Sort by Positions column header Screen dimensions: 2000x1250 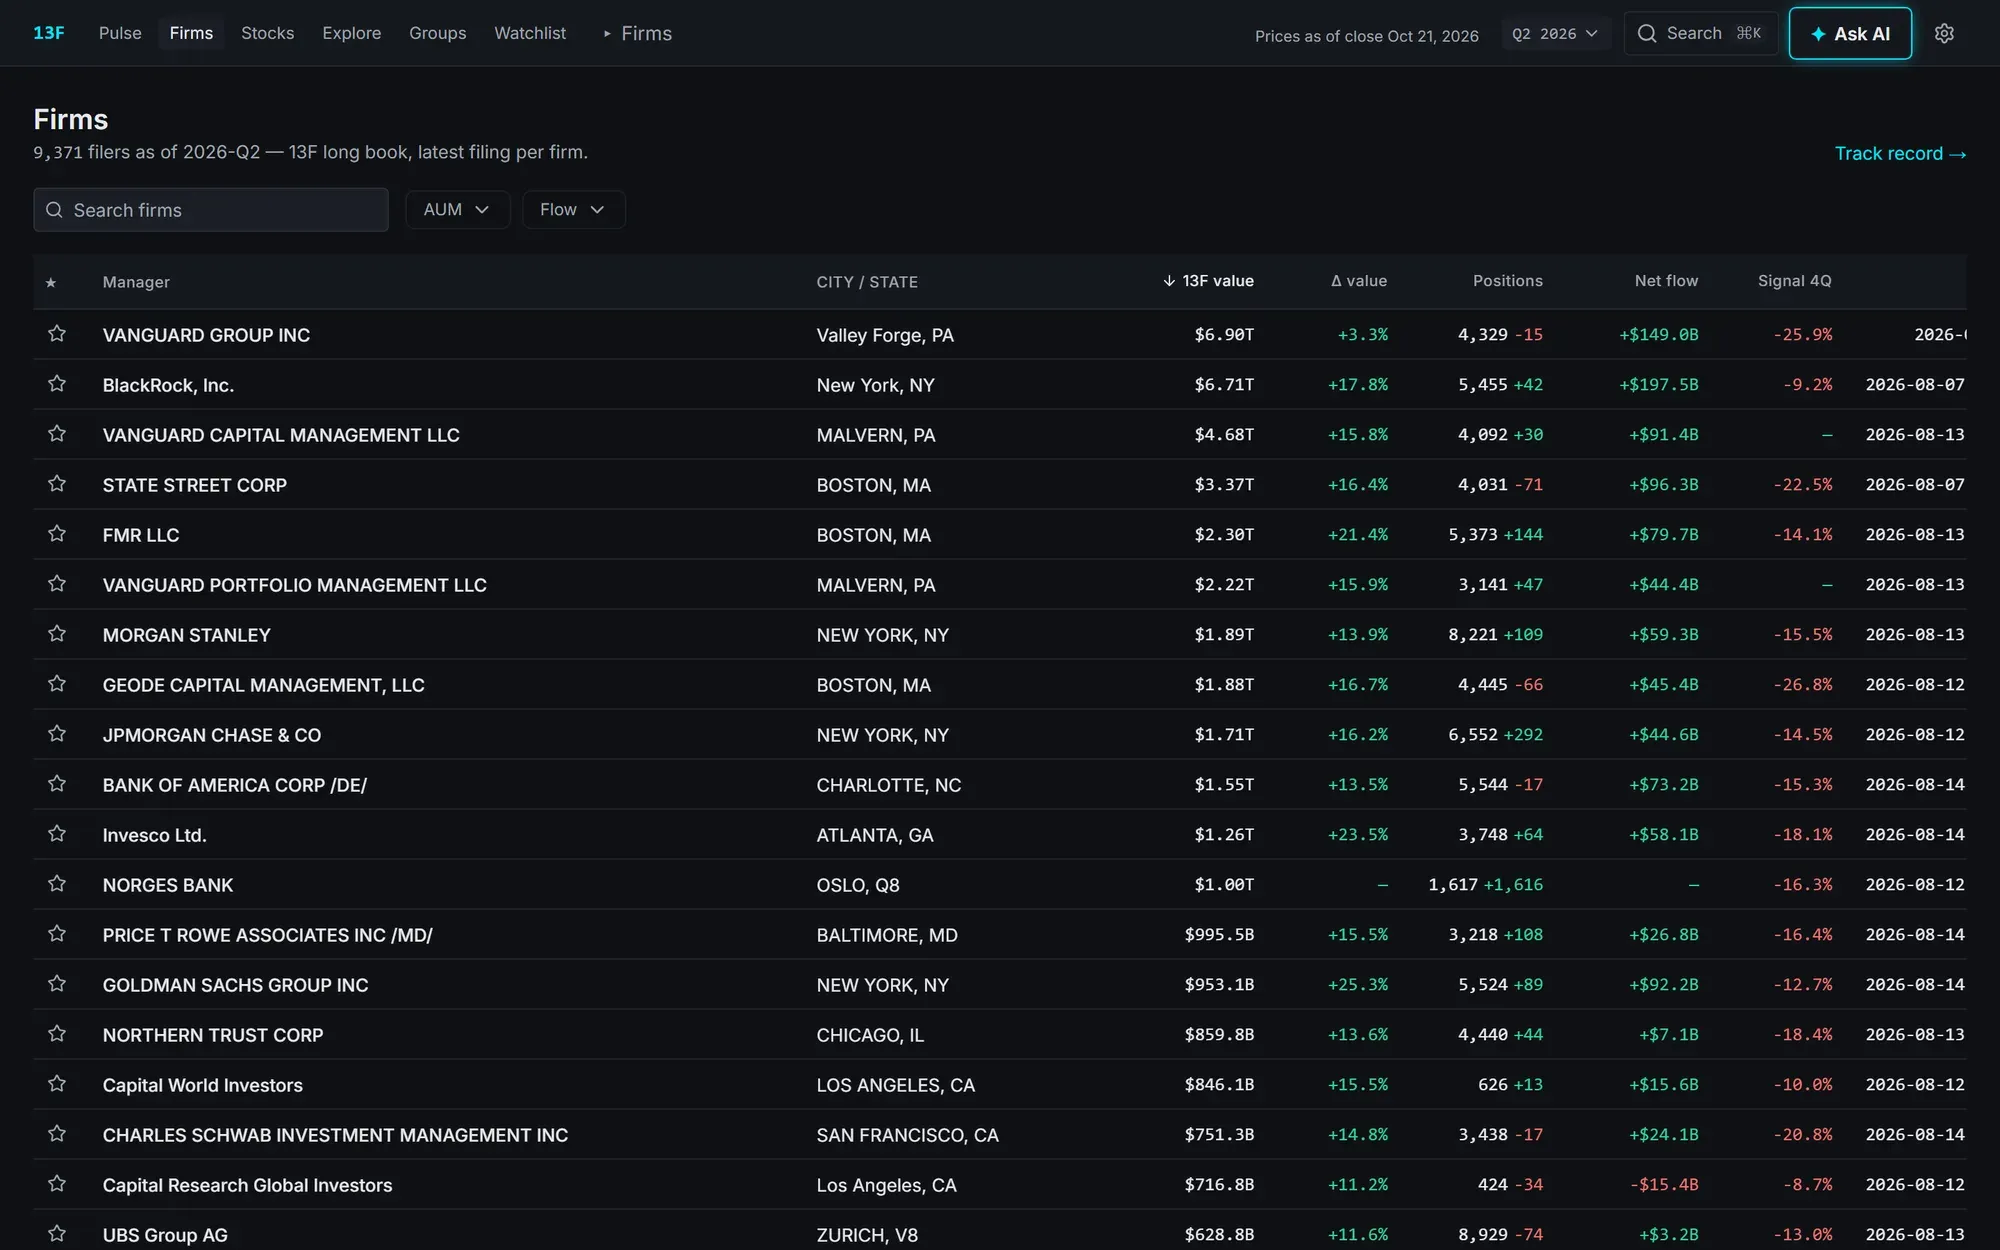pyautogui.click(x=1508, y=281)
